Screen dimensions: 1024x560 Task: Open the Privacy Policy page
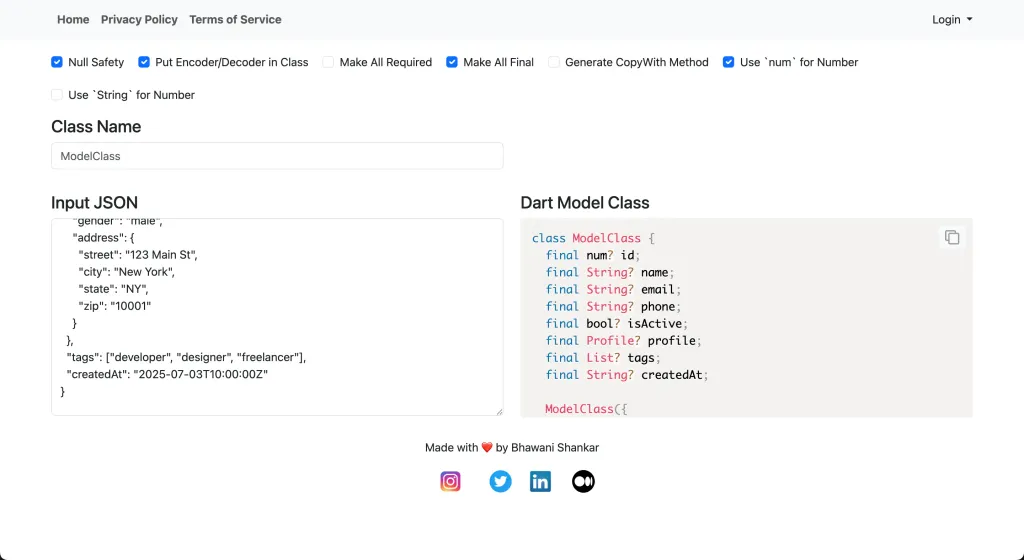click(x=139, y=20)
